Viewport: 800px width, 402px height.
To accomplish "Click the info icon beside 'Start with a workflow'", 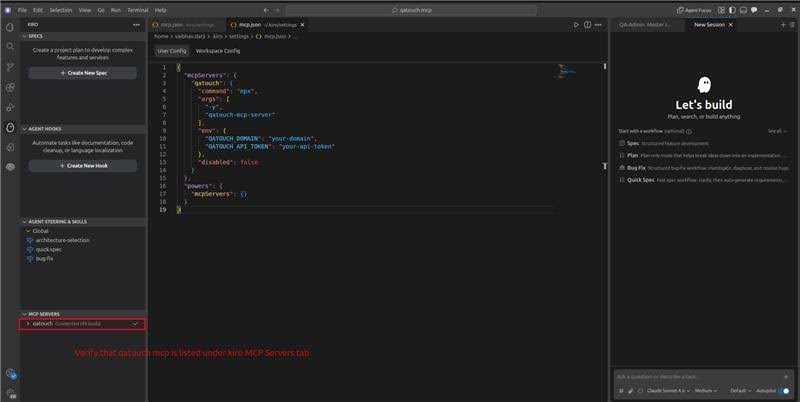I will 689,132.
